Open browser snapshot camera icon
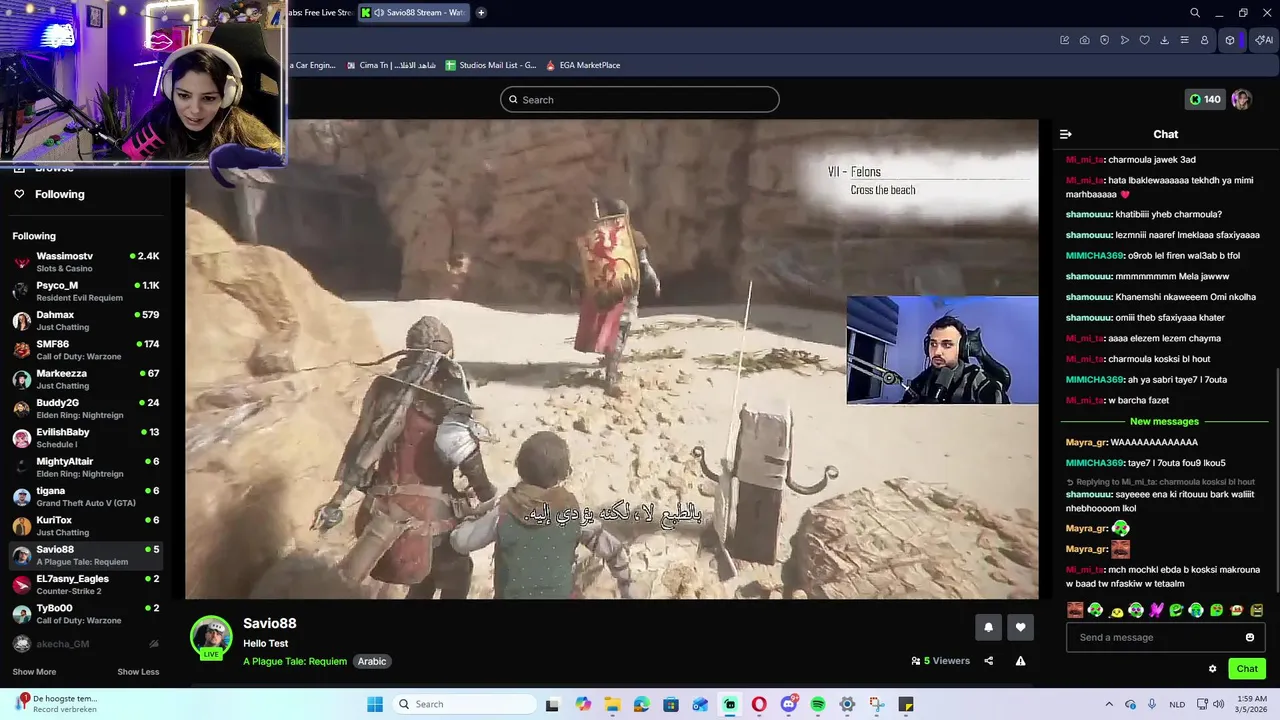The width and height of the screenshot is (1280, 720). click(1084, 40)
